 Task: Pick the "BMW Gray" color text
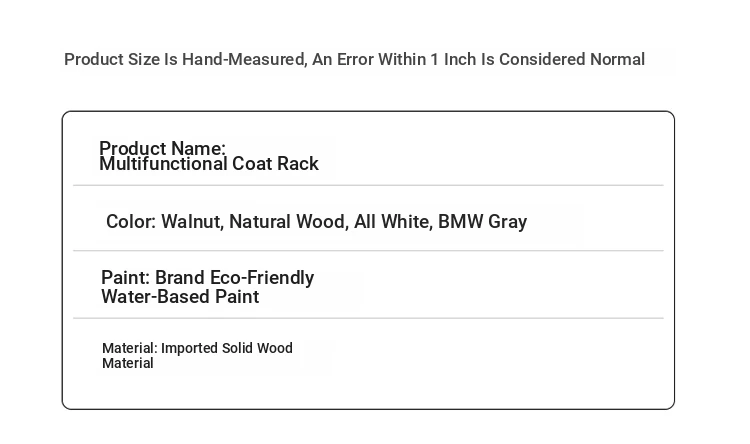pos(482,222)
